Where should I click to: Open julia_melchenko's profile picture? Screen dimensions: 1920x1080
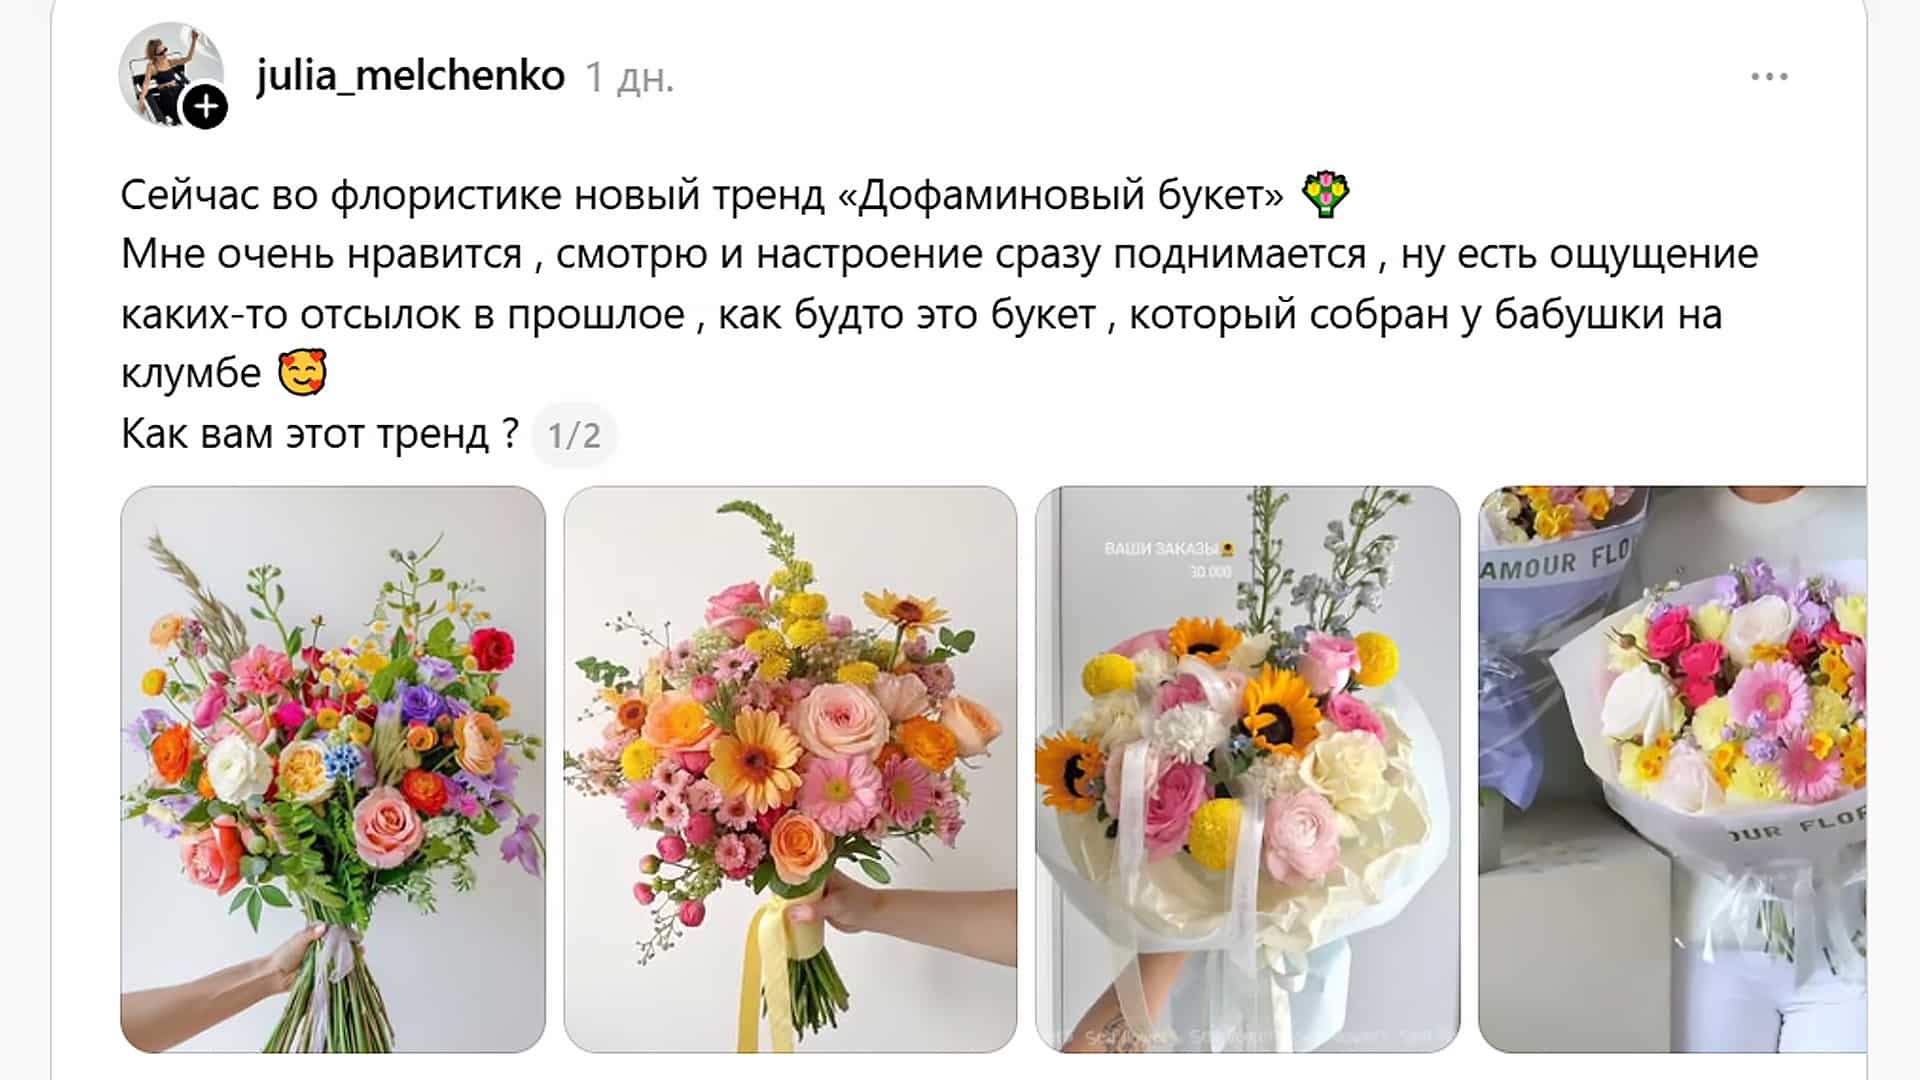170,74
